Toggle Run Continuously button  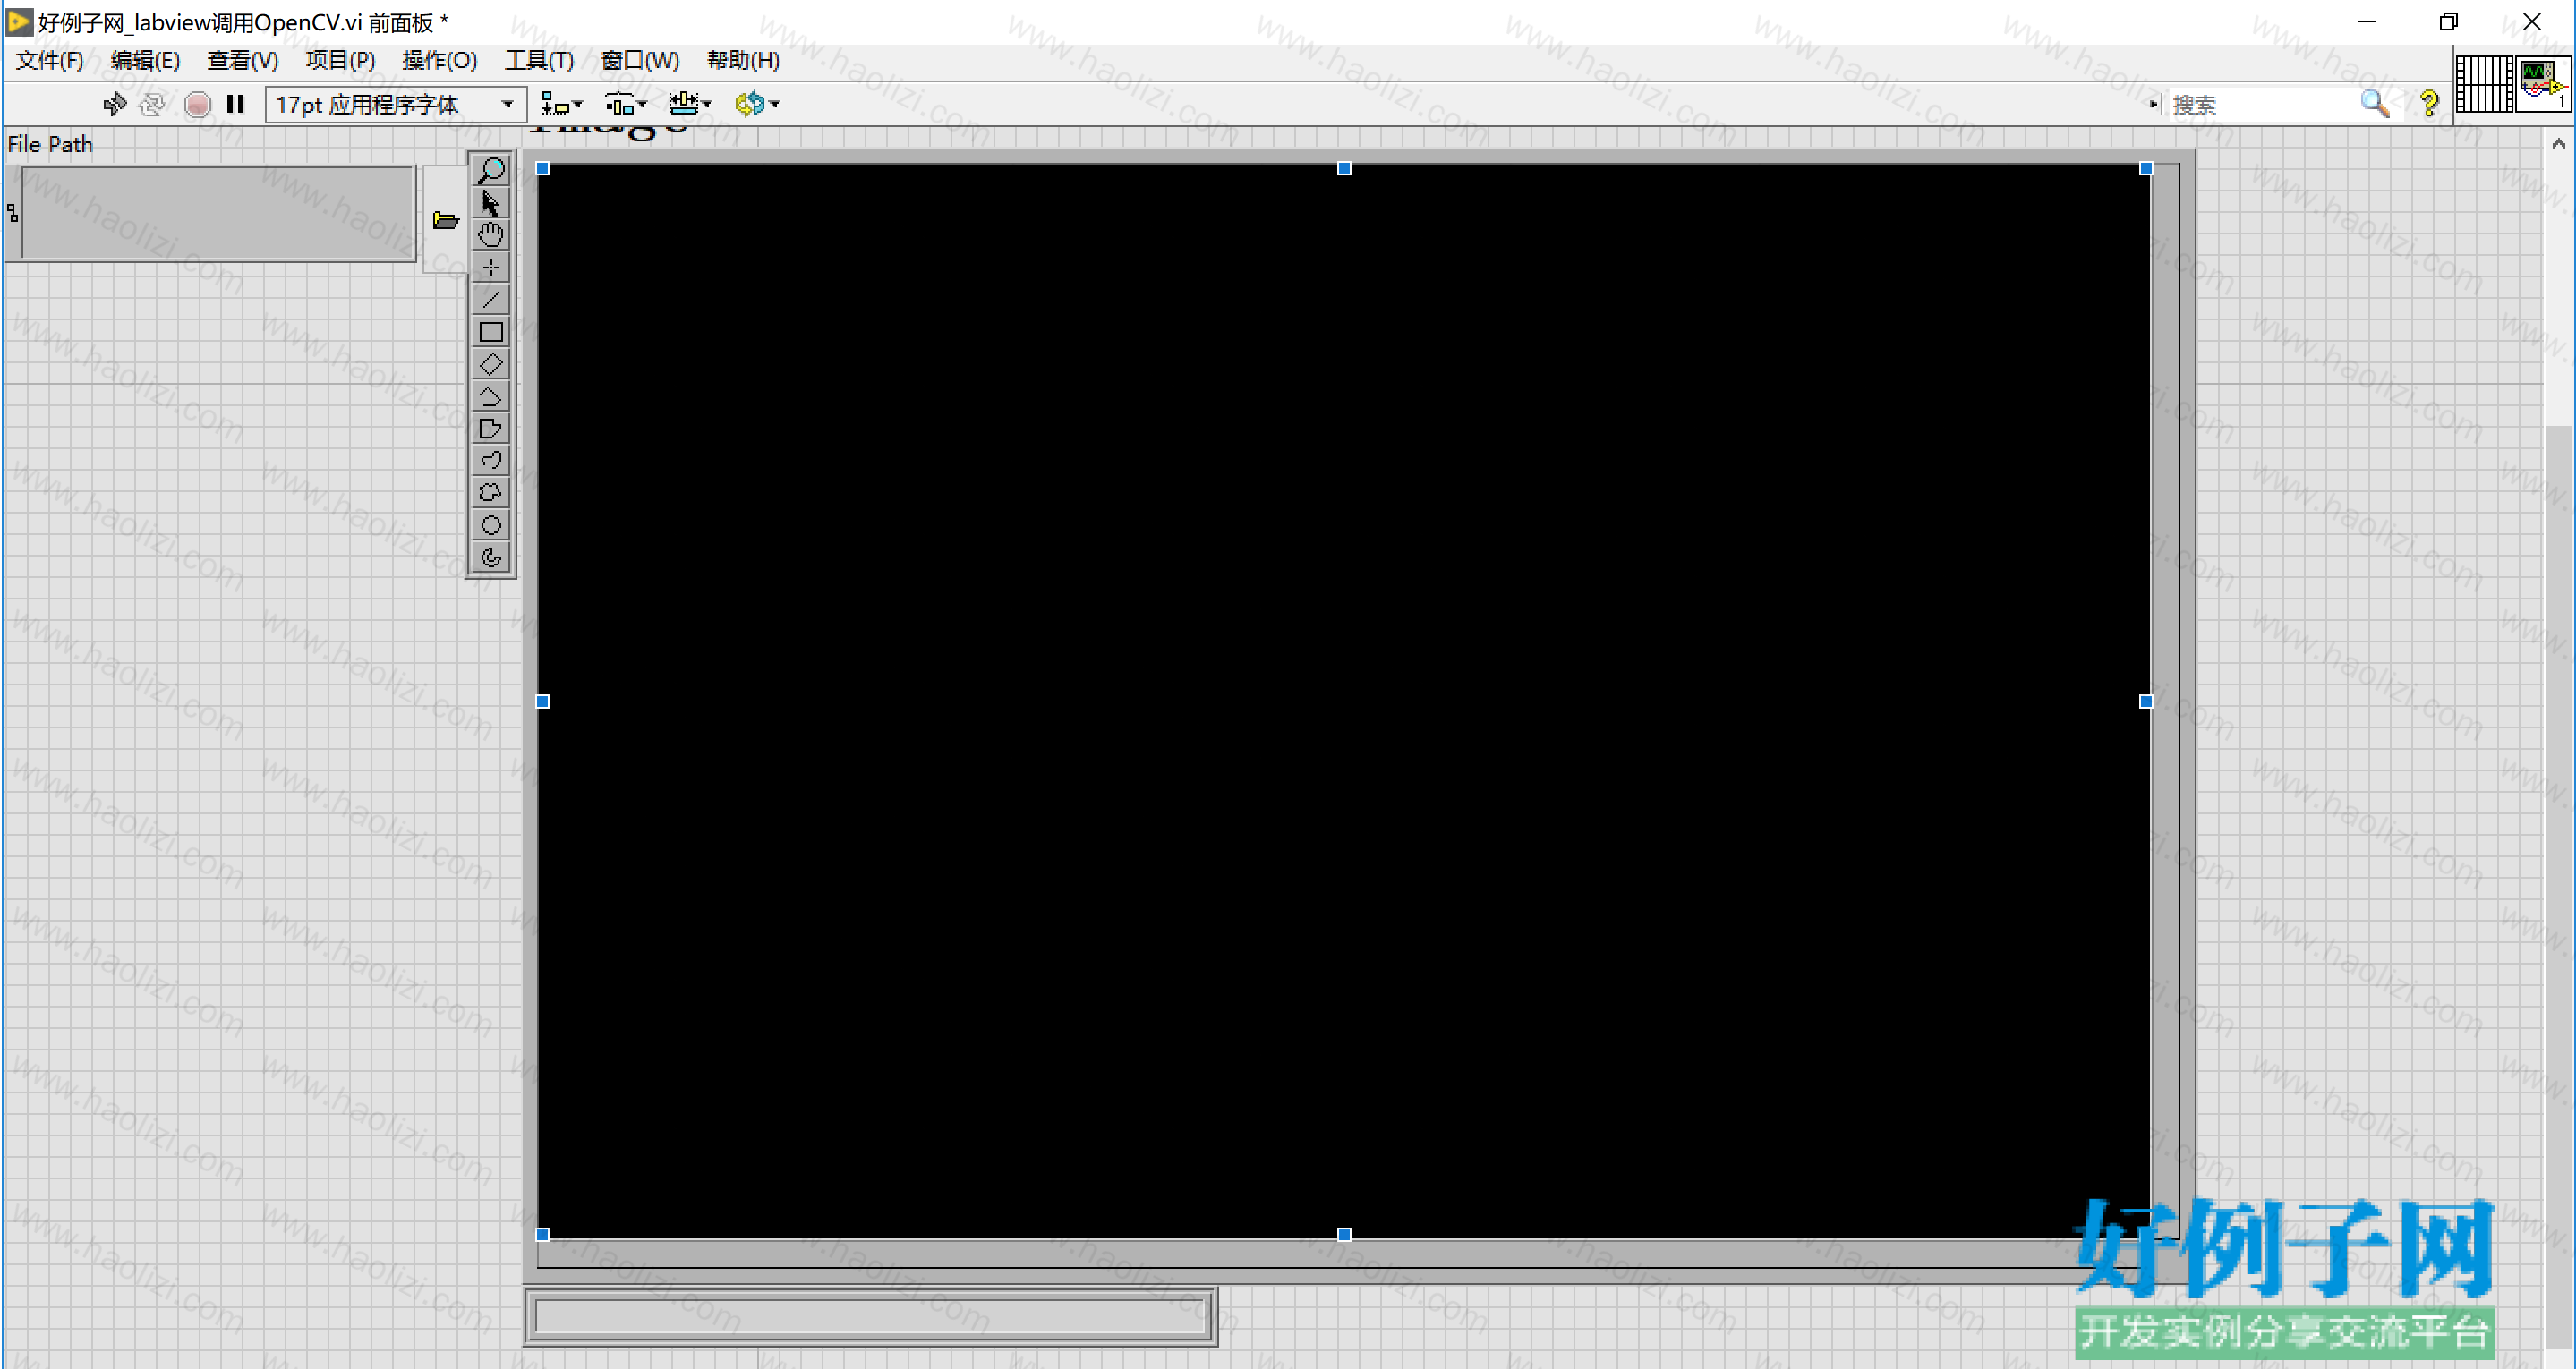pyautogui.click(x=153, y=104)
